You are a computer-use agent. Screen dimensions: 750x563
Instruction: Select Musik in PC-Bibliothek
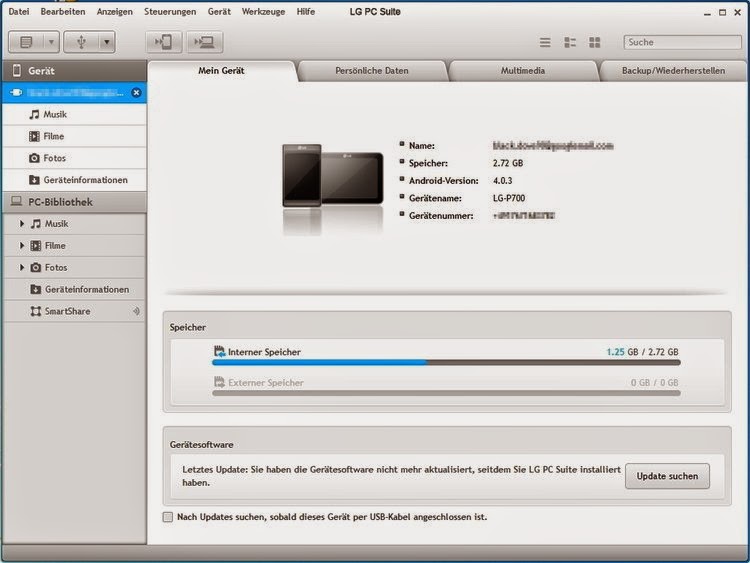pos(56,224)
